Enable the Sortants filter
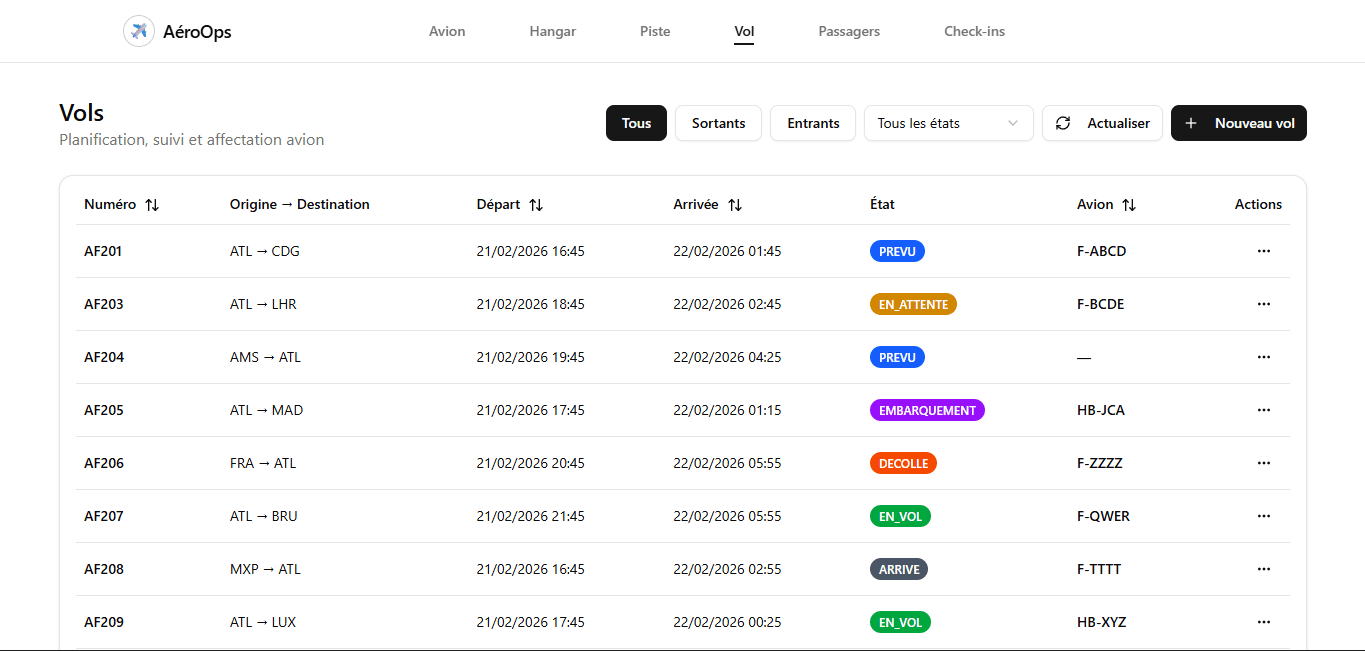This screenshot has width=1365, height=651. click(717, 123)
